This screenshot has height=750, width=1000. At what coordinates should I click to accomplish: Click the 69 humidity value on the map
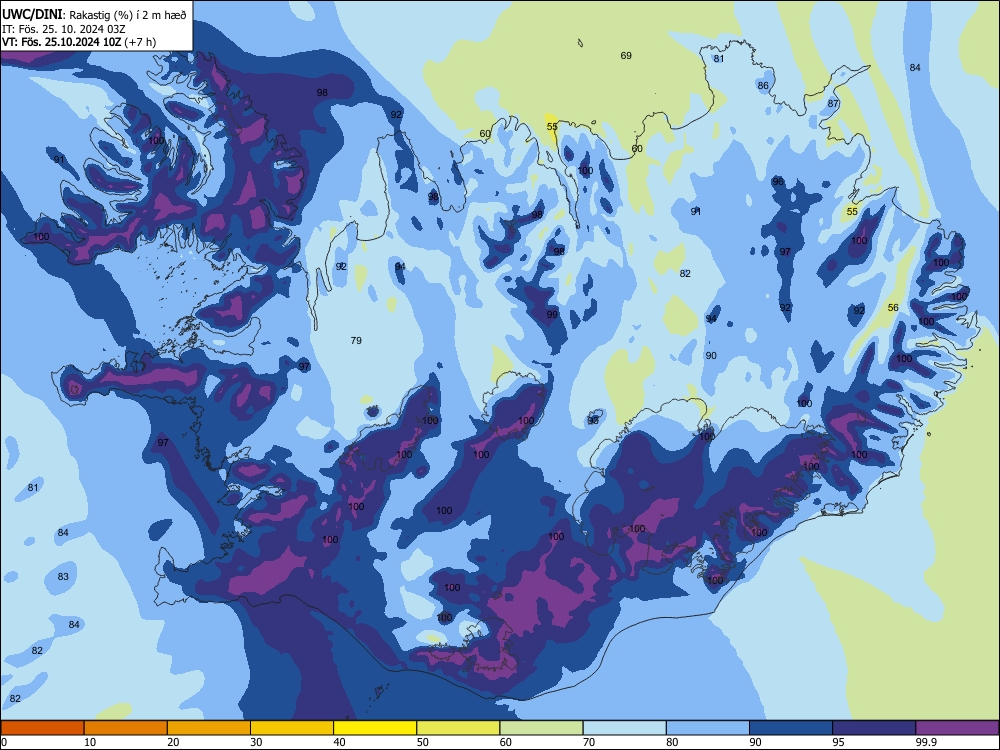[626, 55]
